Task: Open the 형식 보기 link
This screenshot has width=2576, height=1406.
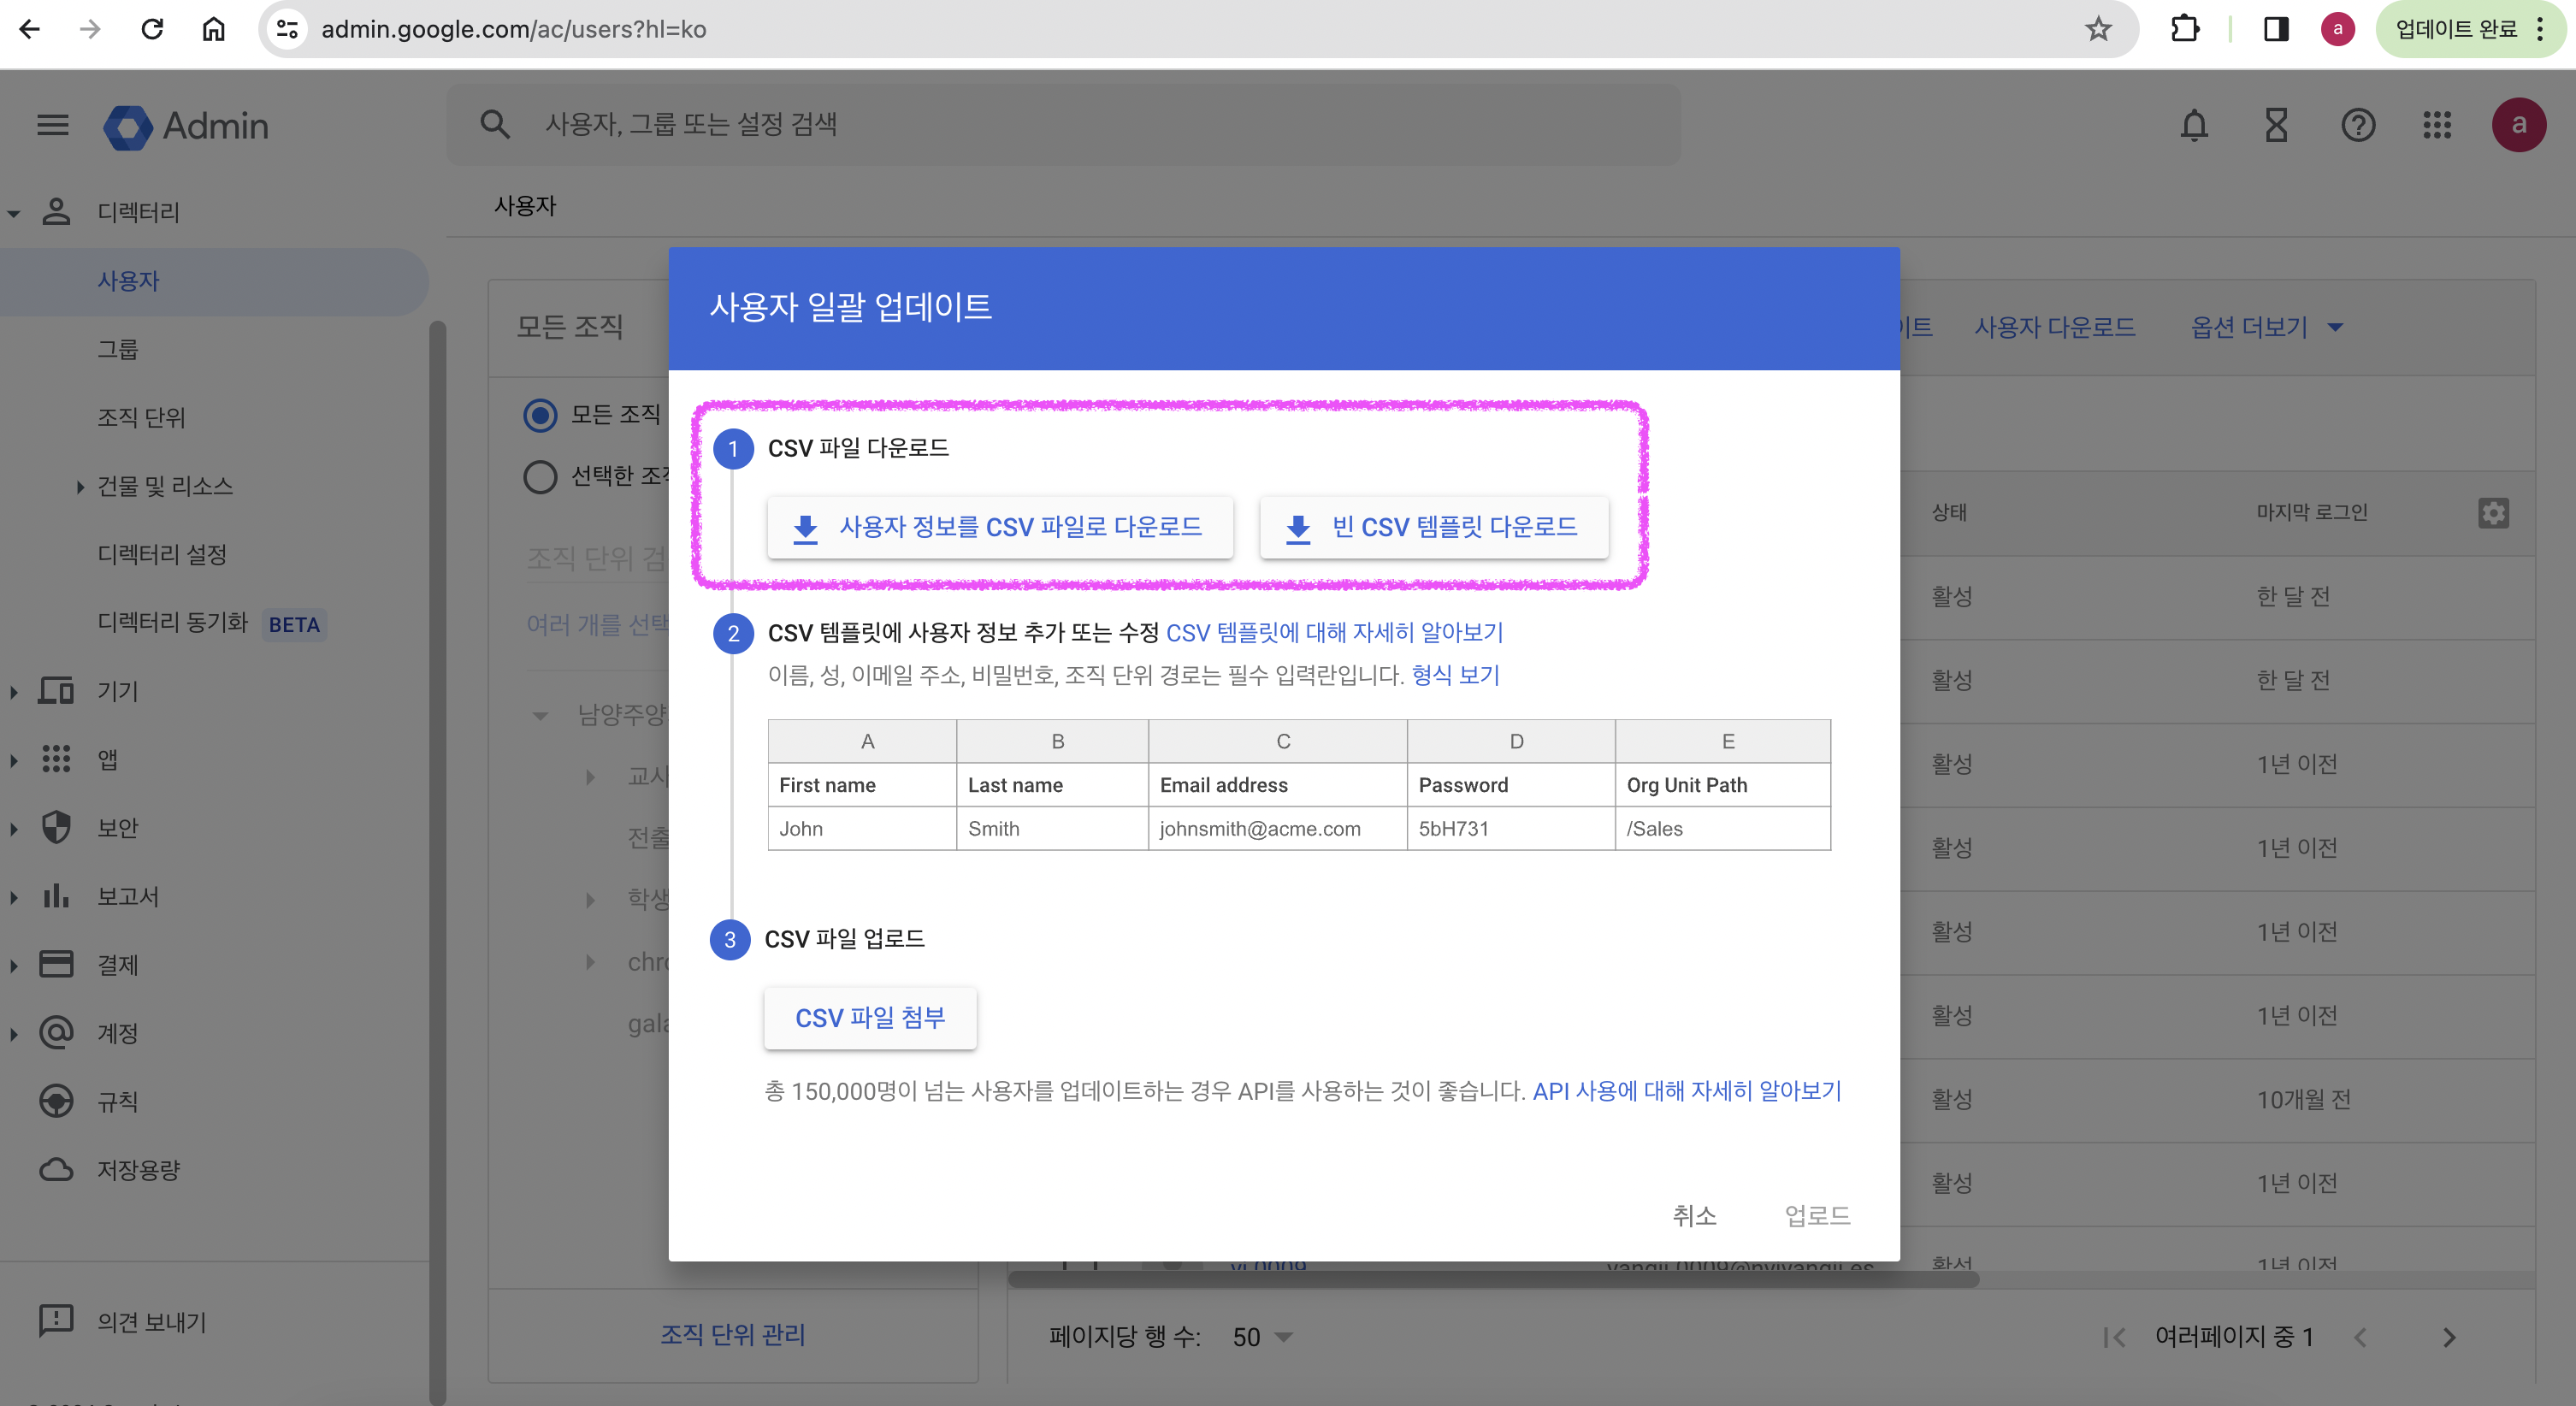Action: pyautogui.click(x=1455, y=675)
